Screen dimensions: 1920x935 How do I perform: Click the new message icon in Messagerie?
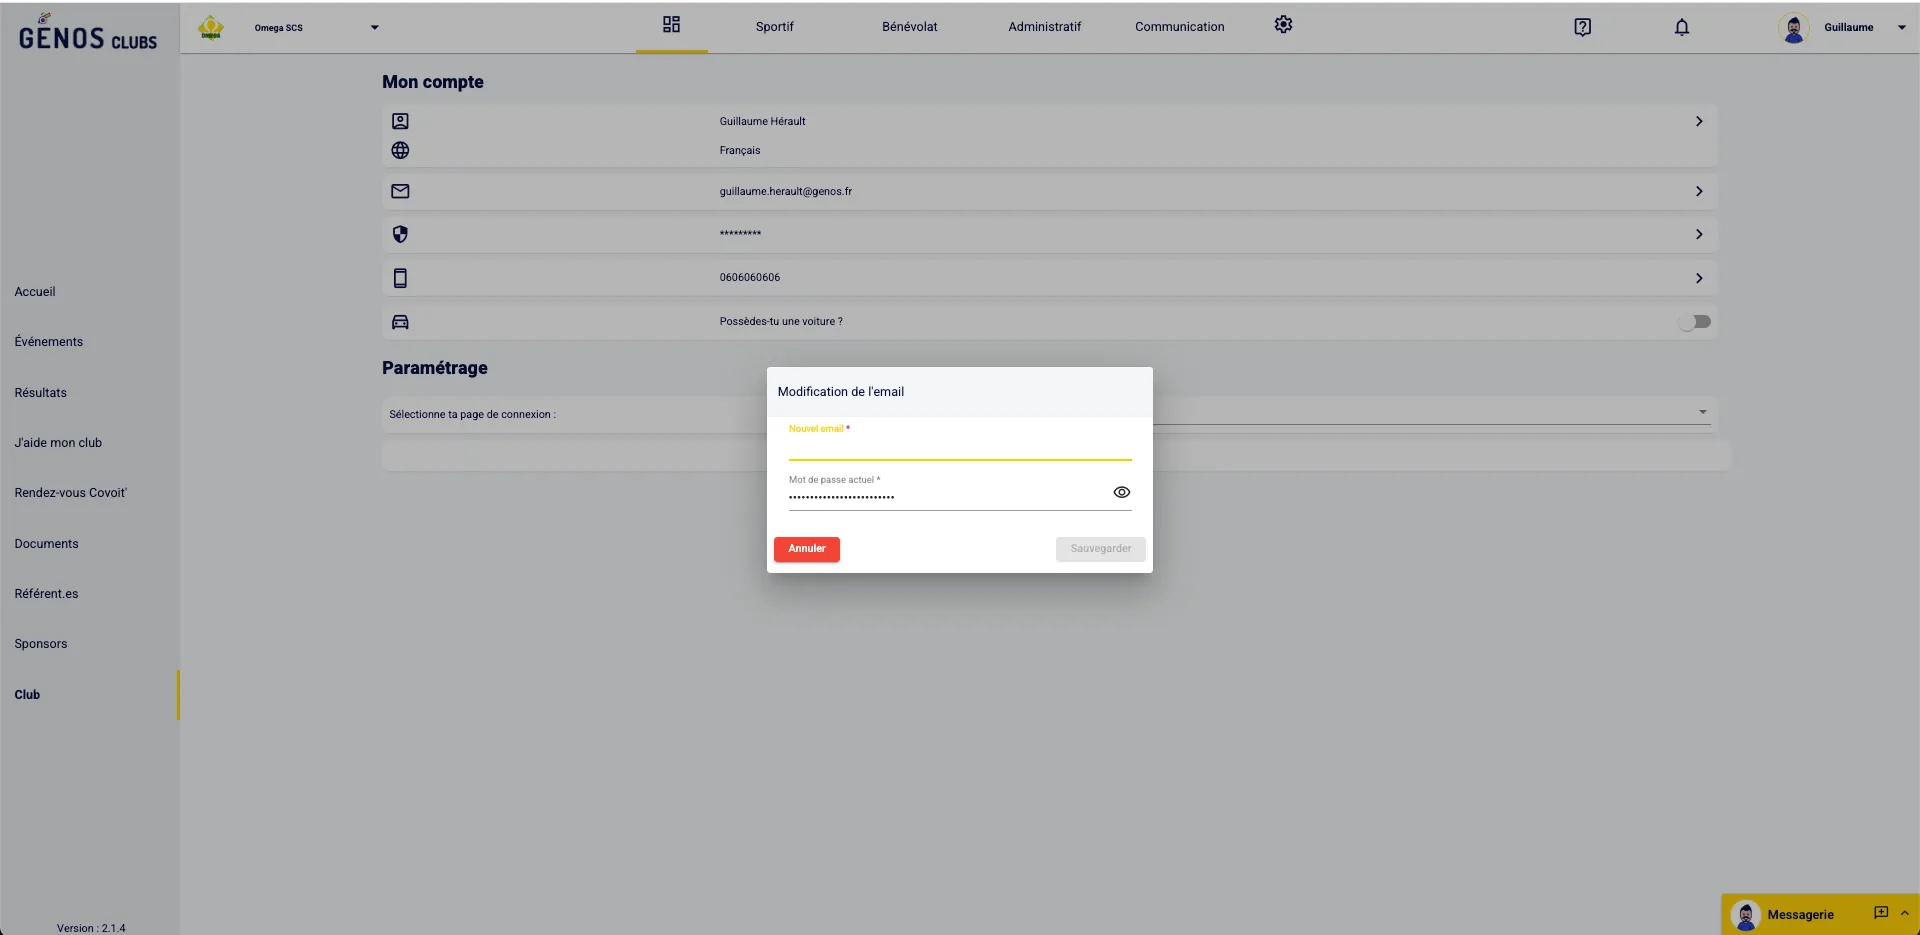(1880, 913)
